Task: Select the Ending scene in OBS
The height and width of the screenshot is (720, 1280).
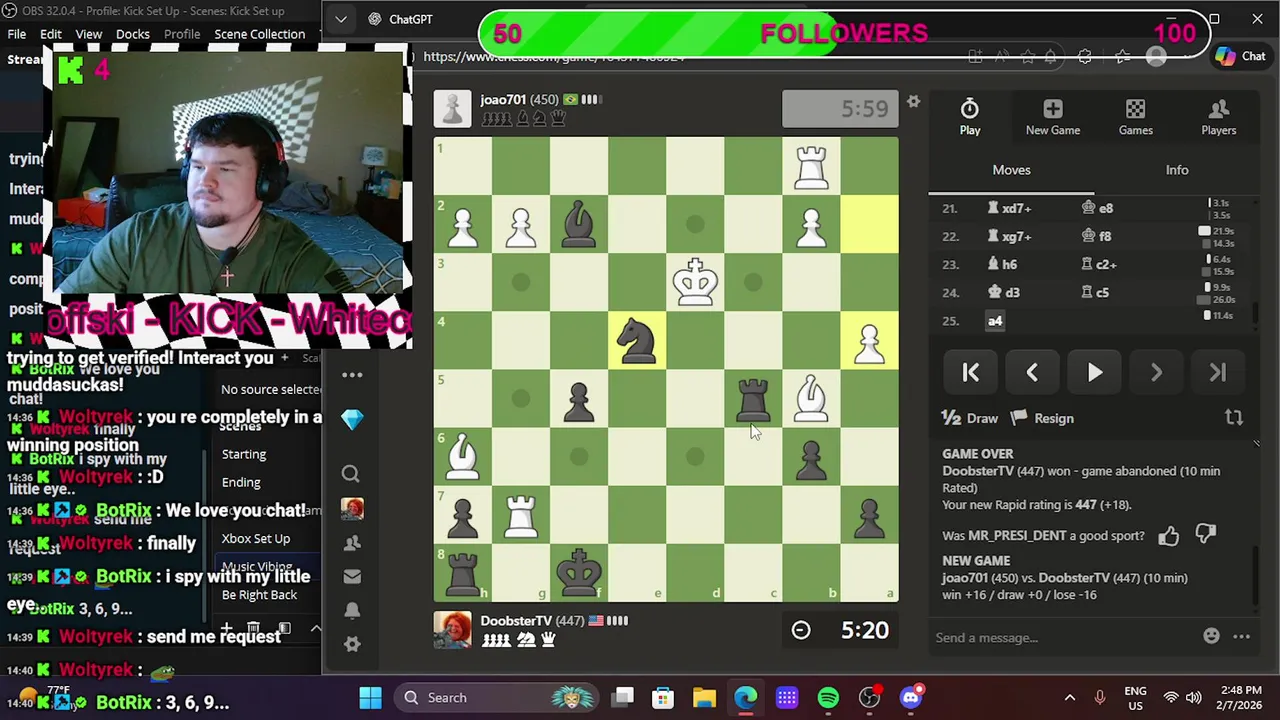Action: tap(241, 482)
